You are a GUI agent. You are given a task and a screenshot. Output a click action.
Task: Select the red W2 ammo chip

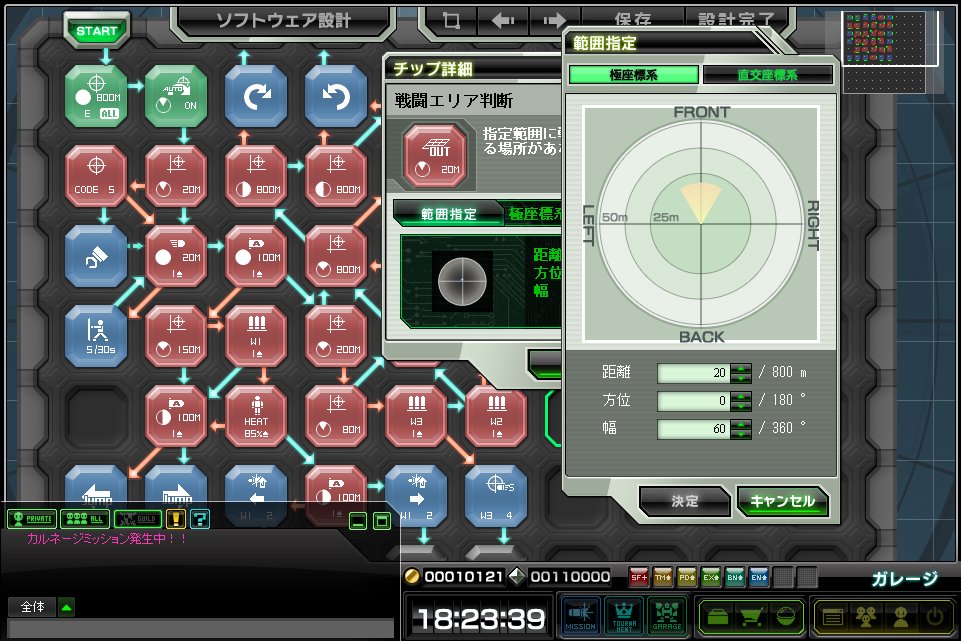coord(496,416)
